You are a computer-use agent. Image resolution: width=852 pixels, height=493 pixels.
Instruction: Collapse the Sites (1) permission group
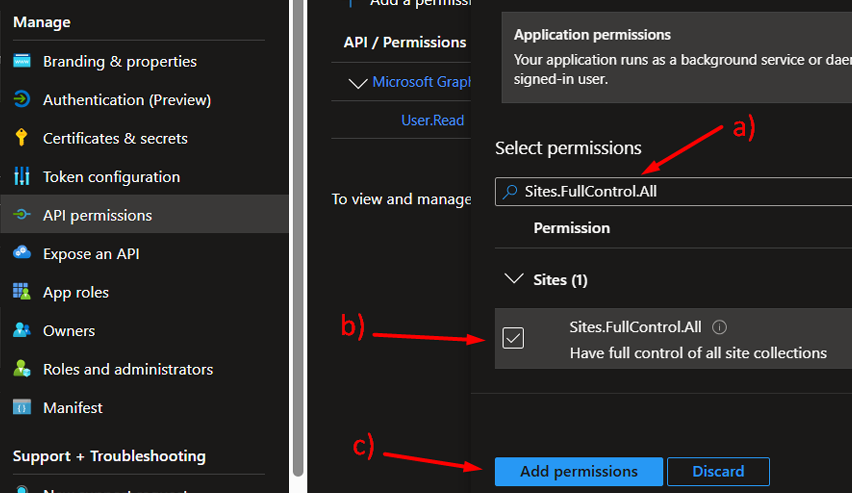click(515, 280)
